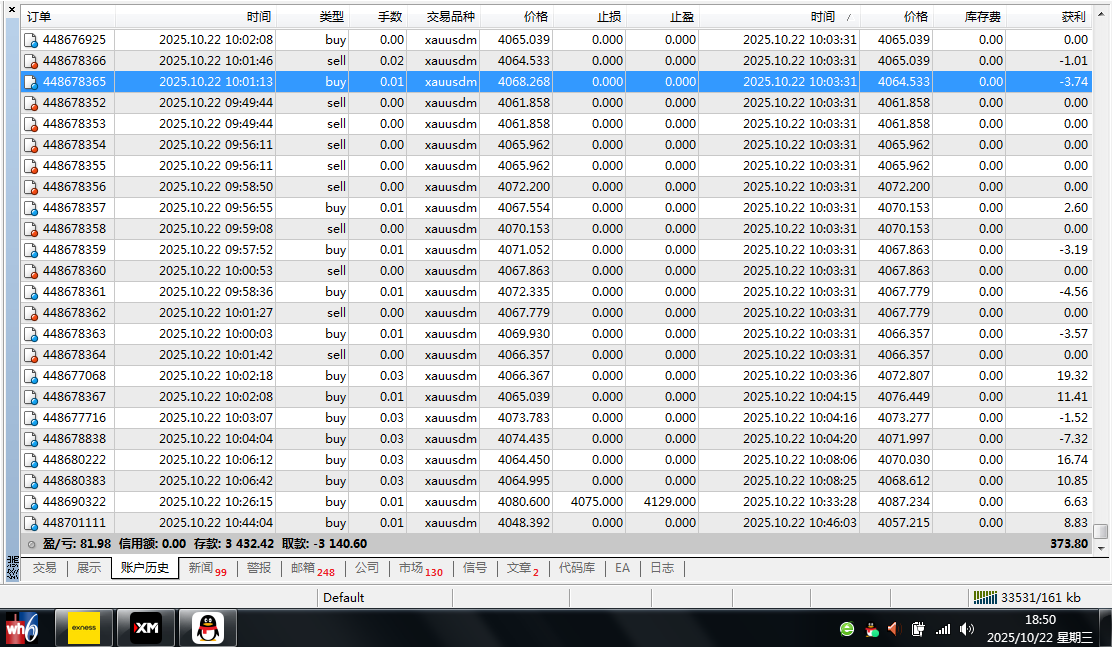Click the speaker volume icon in system tray
Viewport: 1112px width, 647px height.
[x=966, y=629]
